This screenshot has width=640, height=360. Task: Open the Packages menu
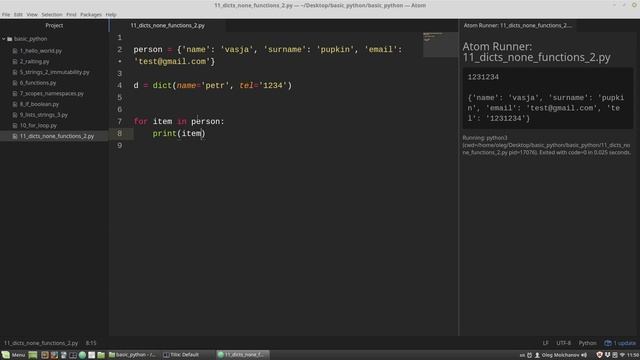coord(91,14)
